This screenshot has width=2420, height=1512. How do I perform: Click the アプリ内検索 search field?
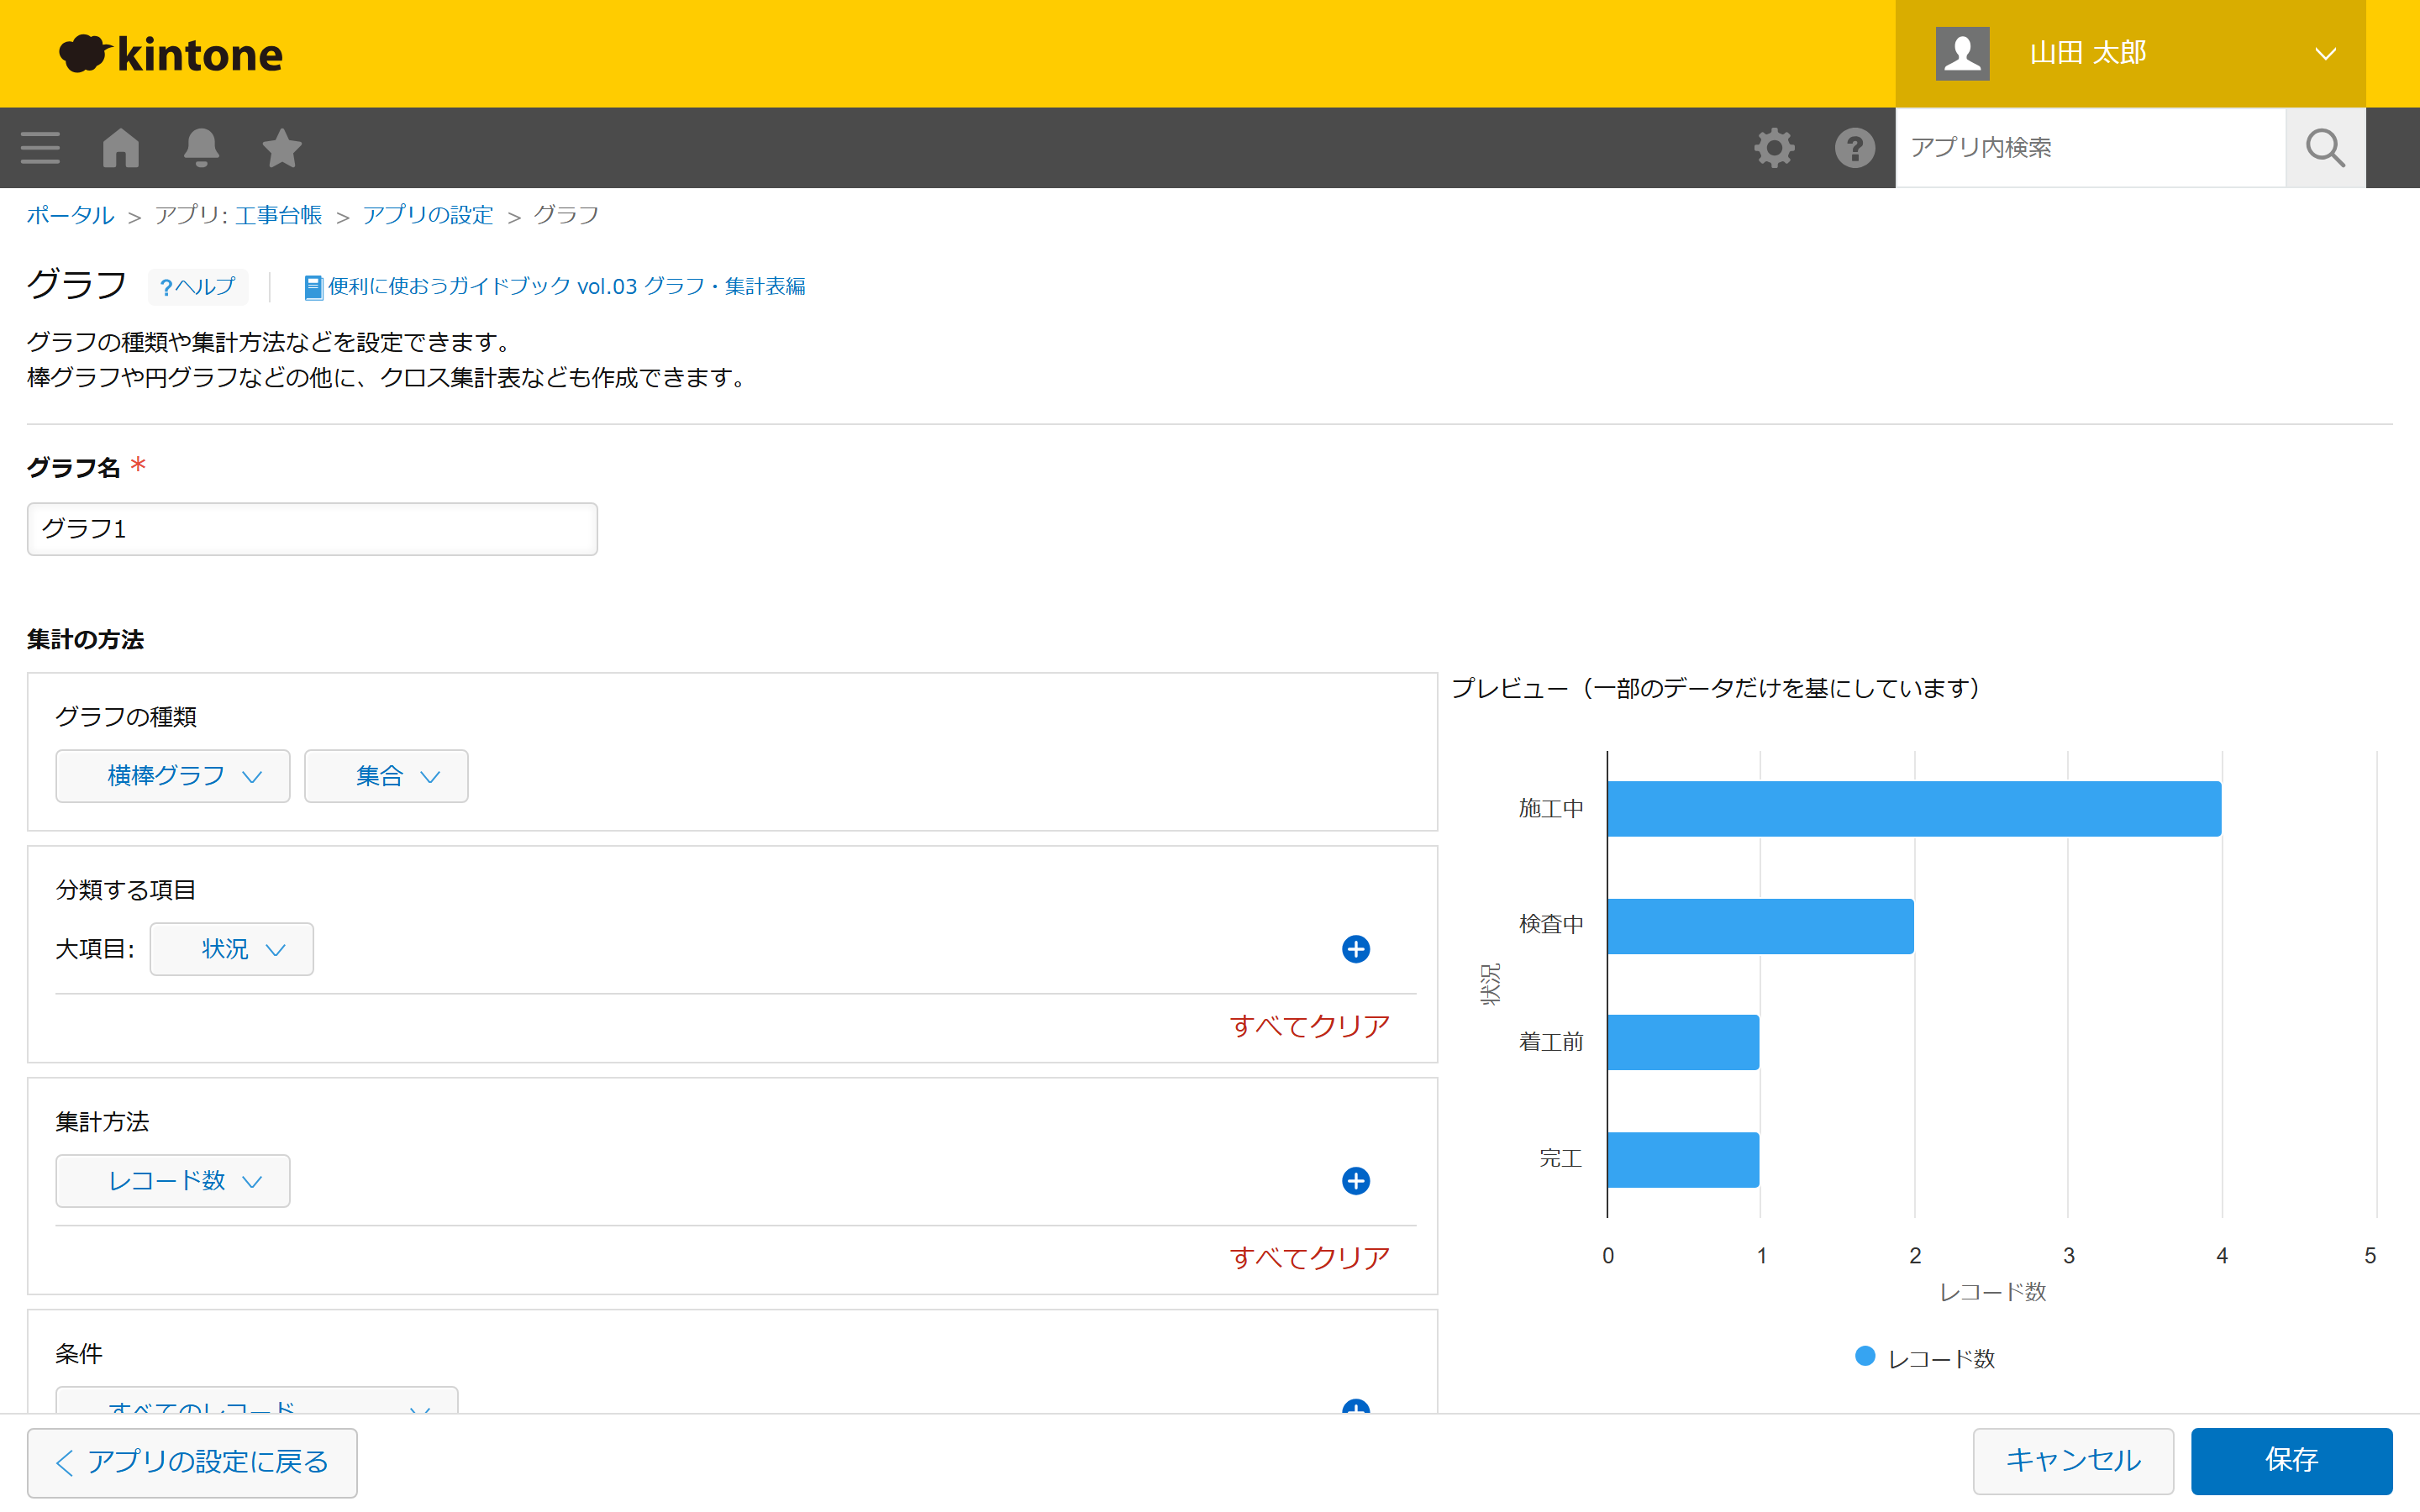[x=2090, y=148]
